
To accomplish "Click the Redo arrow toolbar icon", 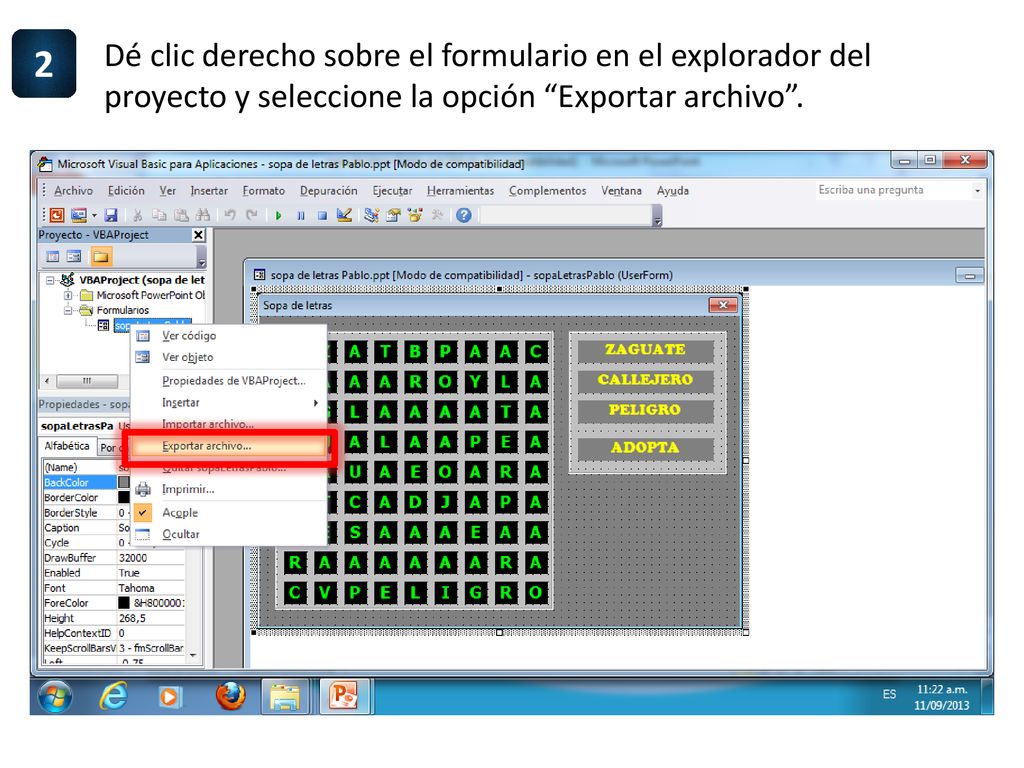I will [251, 215].
